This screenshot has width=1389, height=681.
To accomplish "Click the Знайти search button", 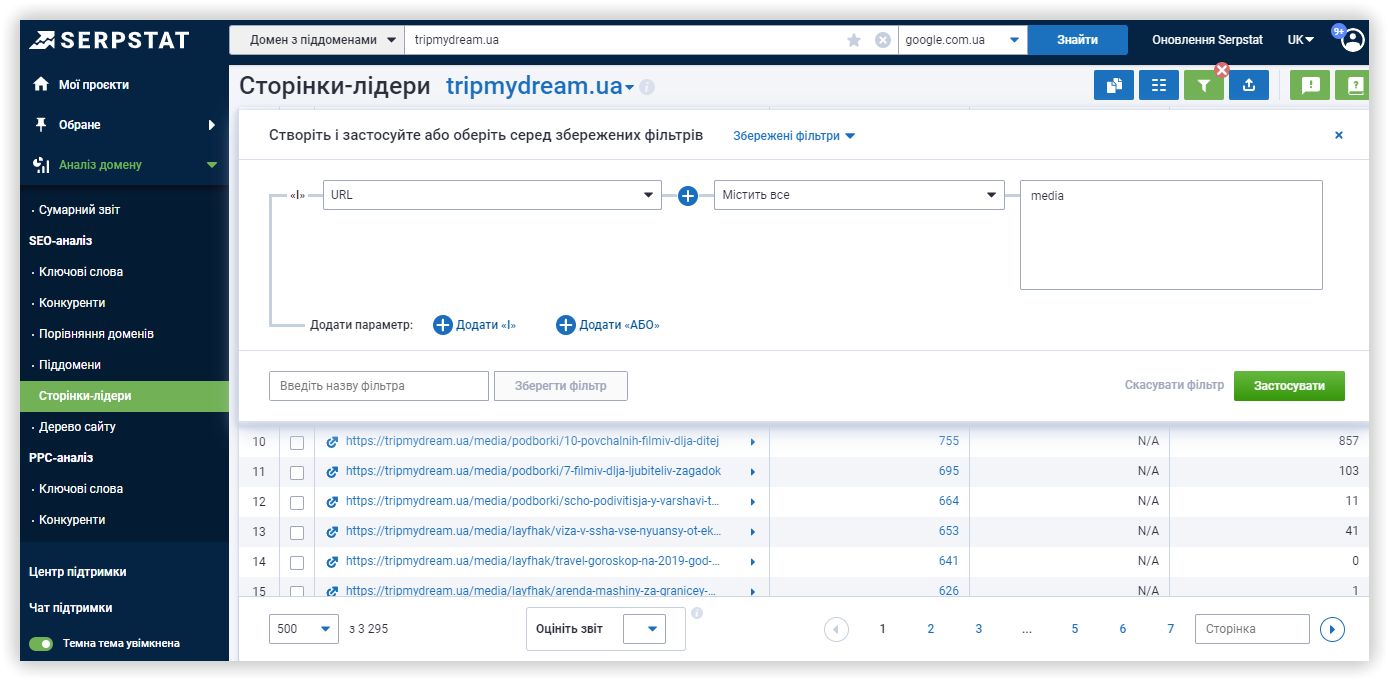I will [1077, 40].
